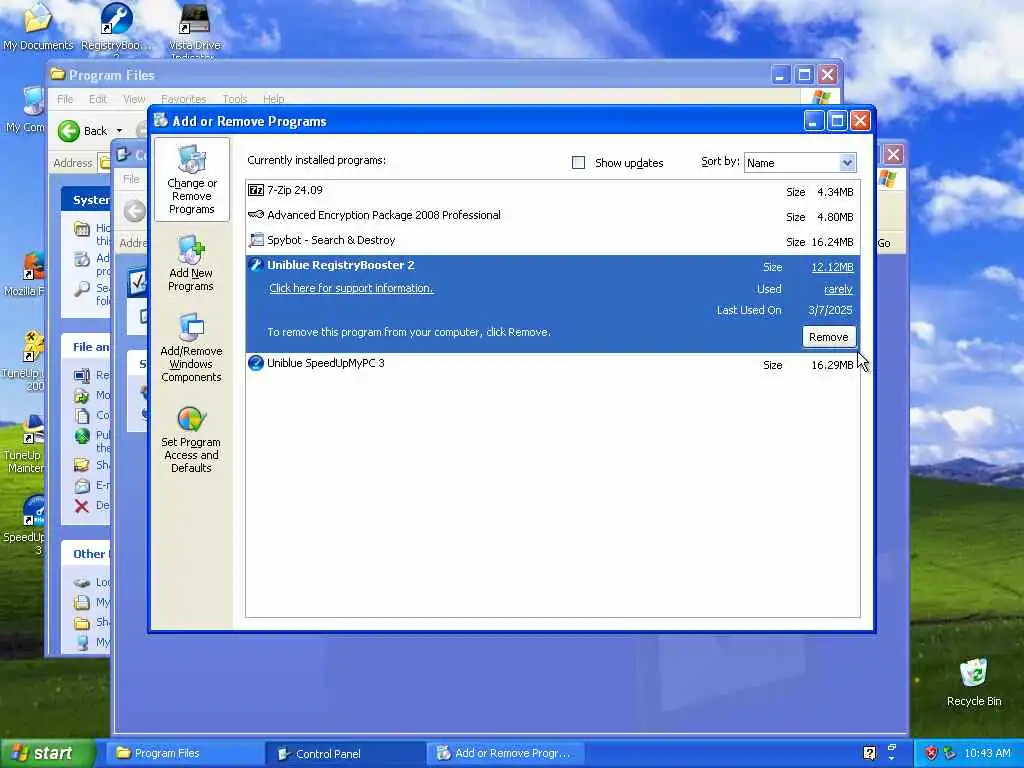
Task: Open the Recycle Bin on desktop
Action: coord(974,682)
